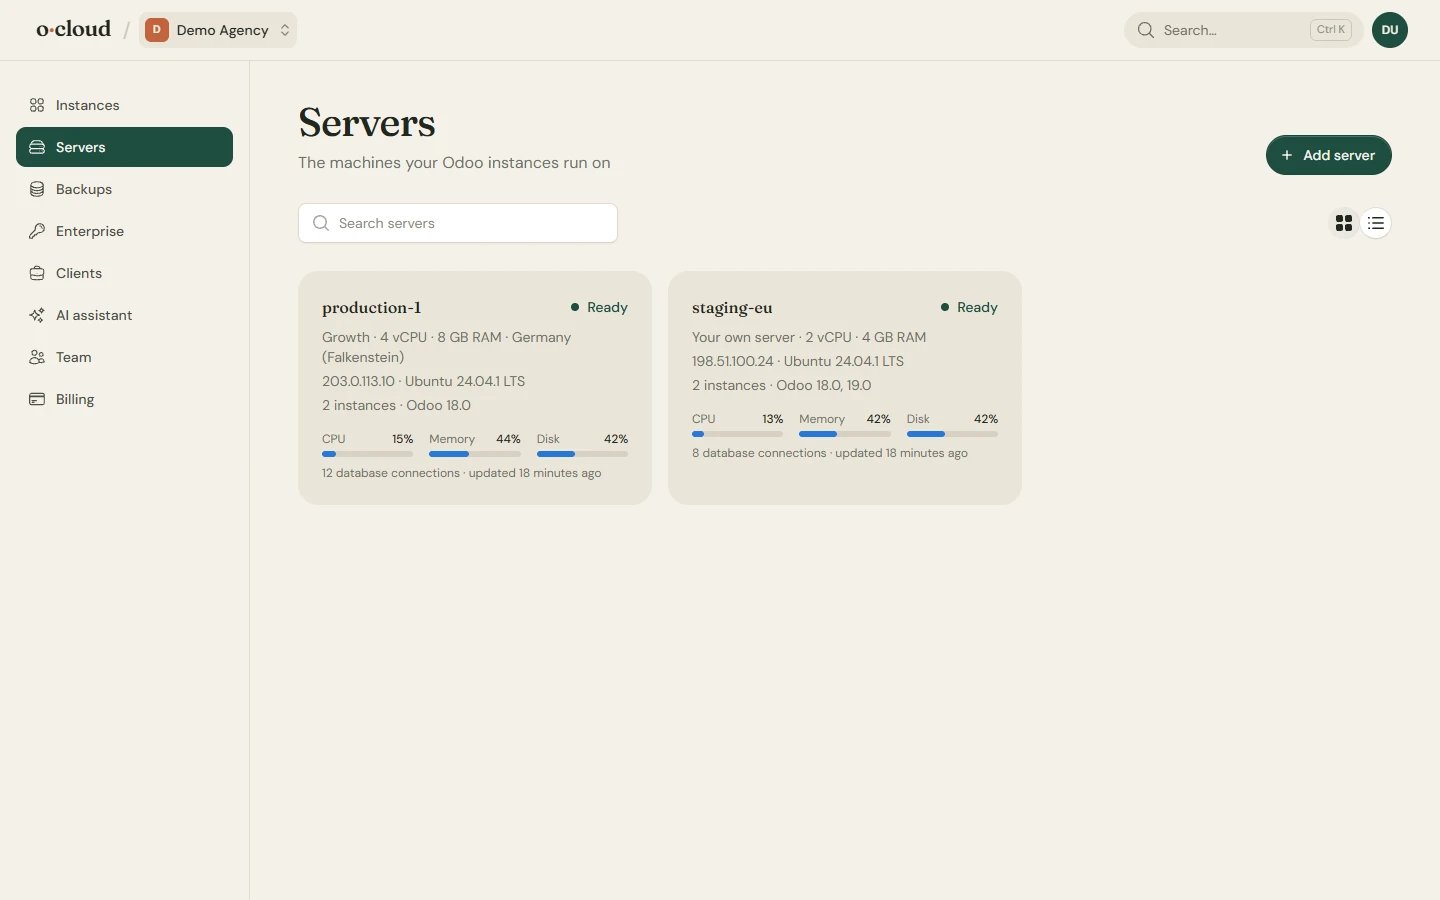Click the Instances grid icon
Image resolution: width=1440 pixels, height=900 pixels.
tap(37, 105)
